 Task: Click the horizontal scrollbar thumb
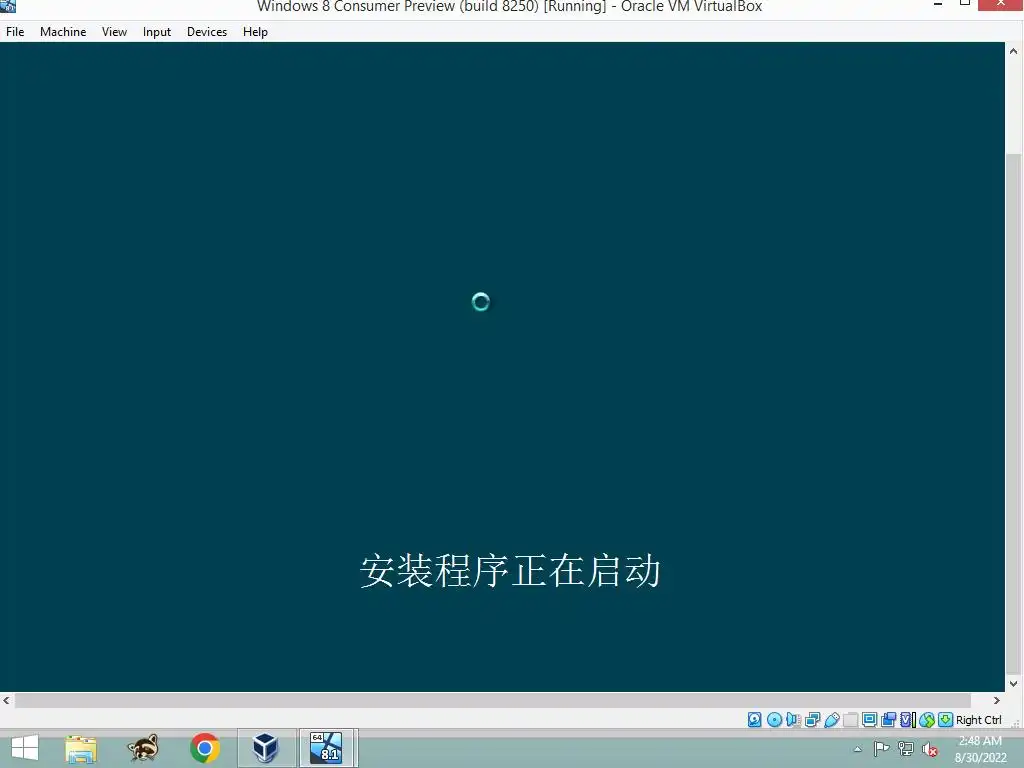point(493,700)
